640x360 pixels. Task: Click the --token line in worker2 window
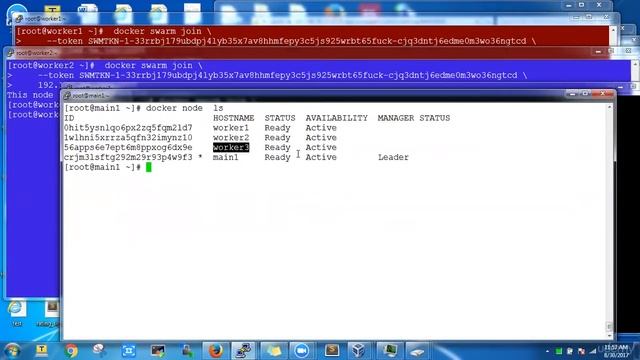tap(282, 76)
